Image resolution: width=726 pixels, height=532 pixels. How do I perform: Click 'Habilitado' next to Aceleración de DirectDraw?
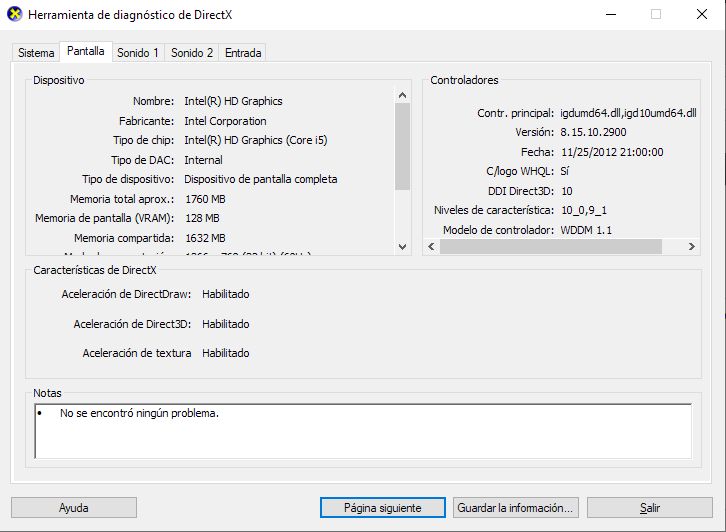[225, 294]
